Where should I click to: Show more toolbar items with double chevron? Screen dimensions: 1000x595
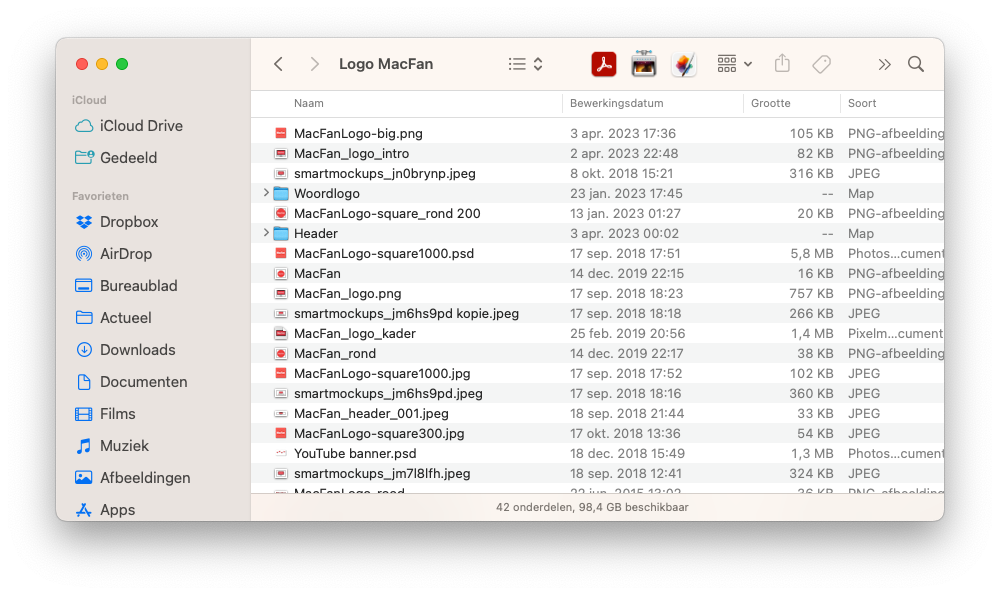coord(884,64)
